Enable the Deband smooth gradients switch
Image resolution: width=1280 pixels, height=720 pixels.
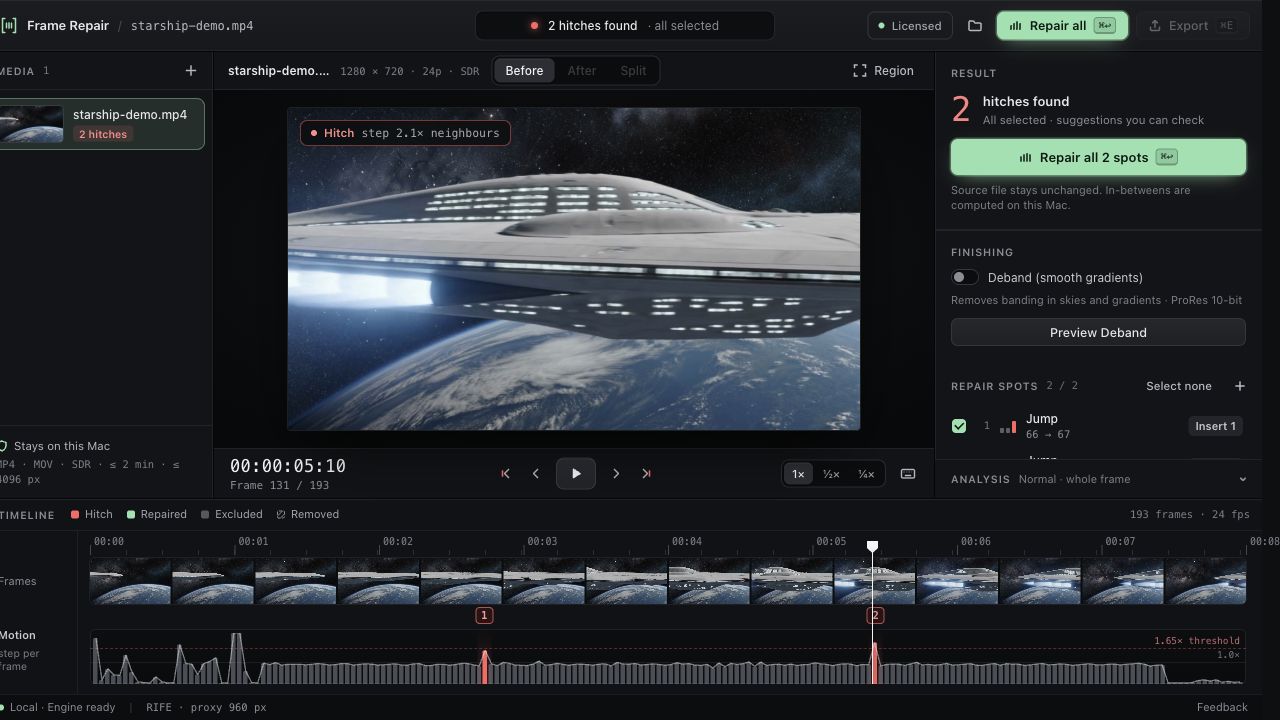click(x=965, y=278)
